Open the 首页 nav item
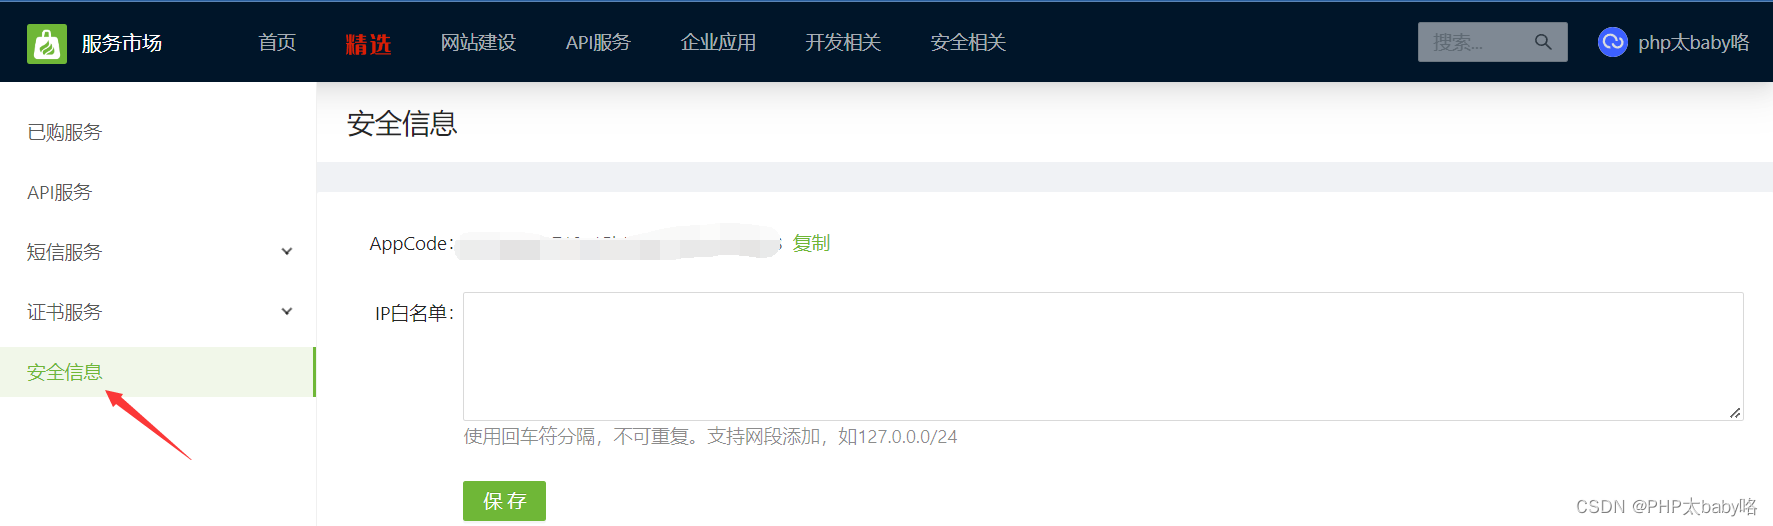The width and height of the screenshot is (1773, 526). (x=277, y=42)
